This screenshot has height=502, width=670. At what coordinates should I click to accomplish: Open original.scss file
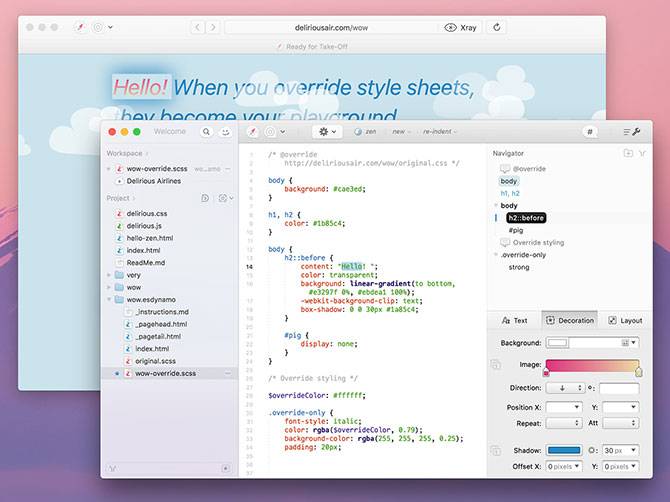[155, 361]
